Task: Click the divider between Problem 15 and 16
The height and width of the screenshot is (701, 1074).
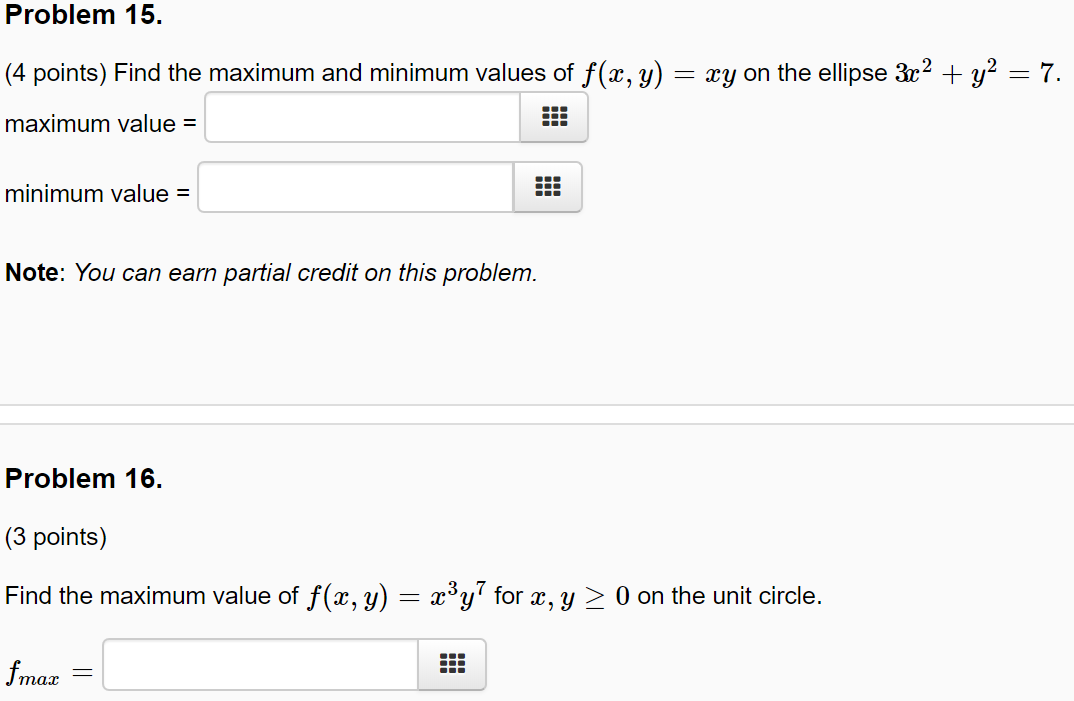Action: 537,416
